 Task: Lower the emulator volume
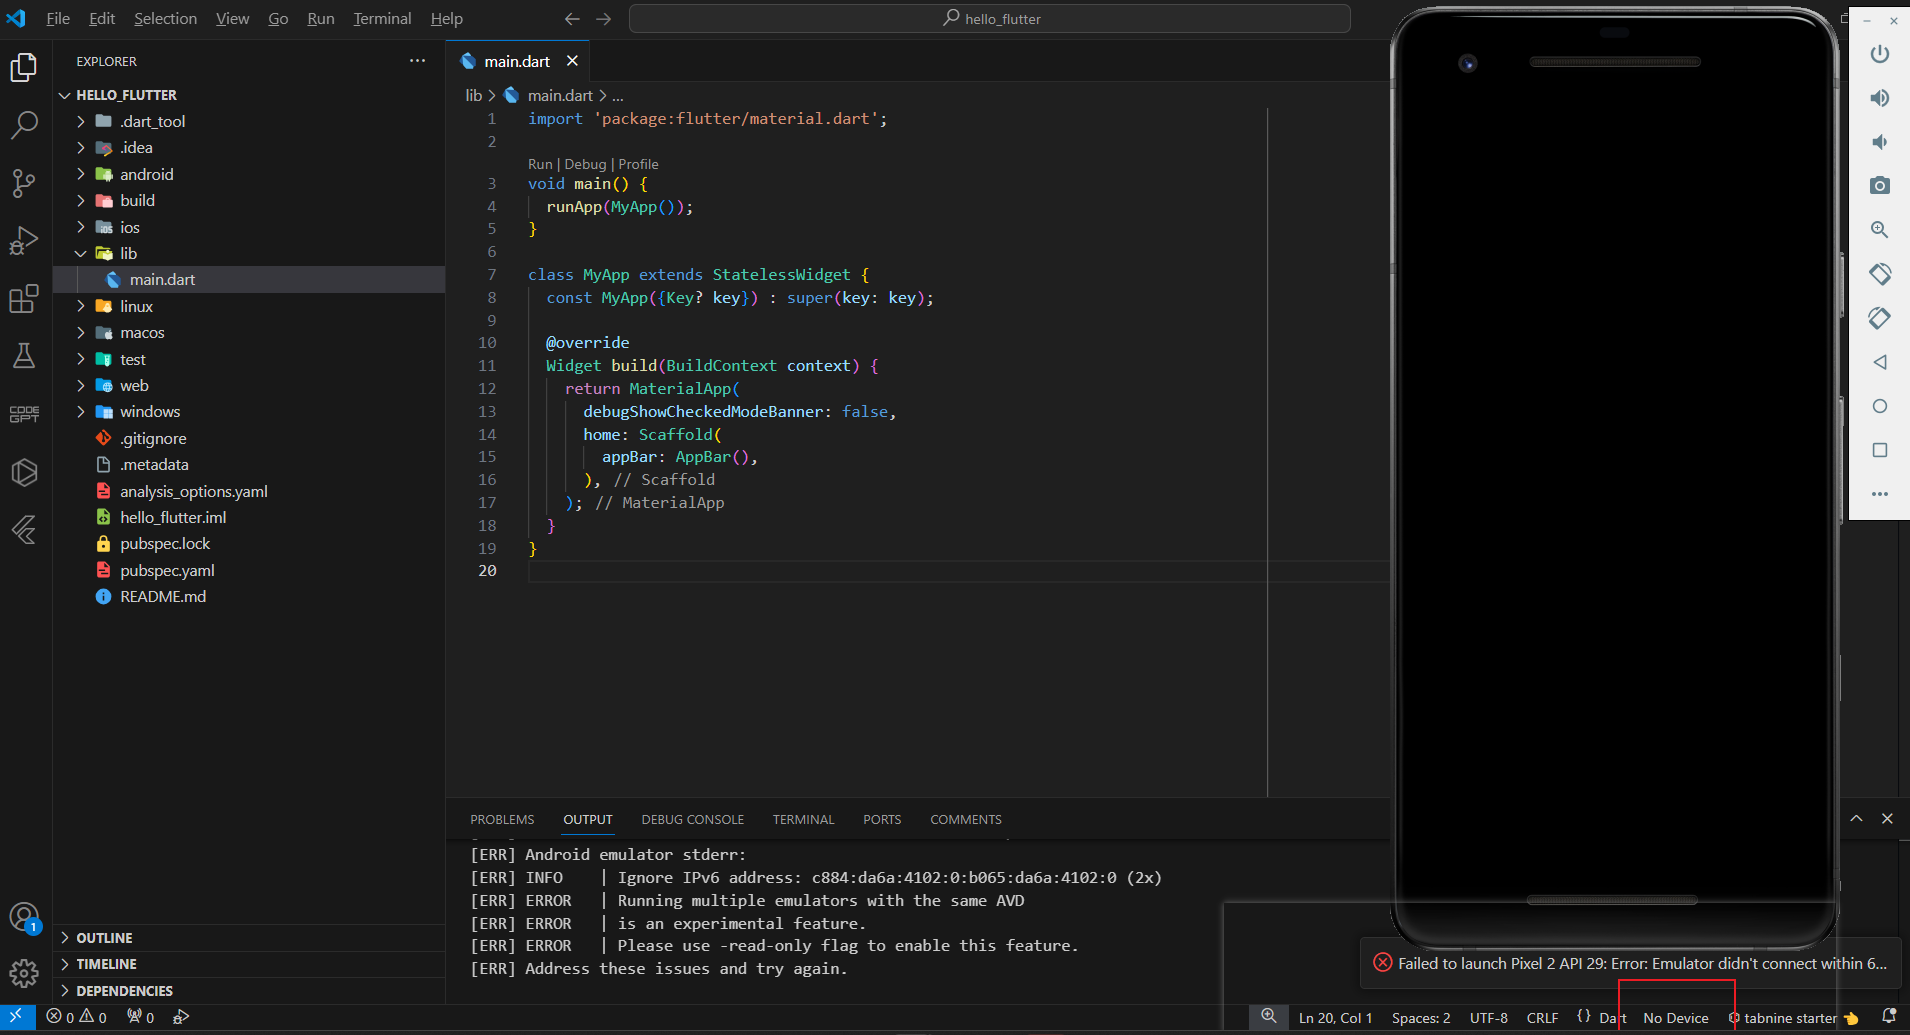coord(1880,142)
